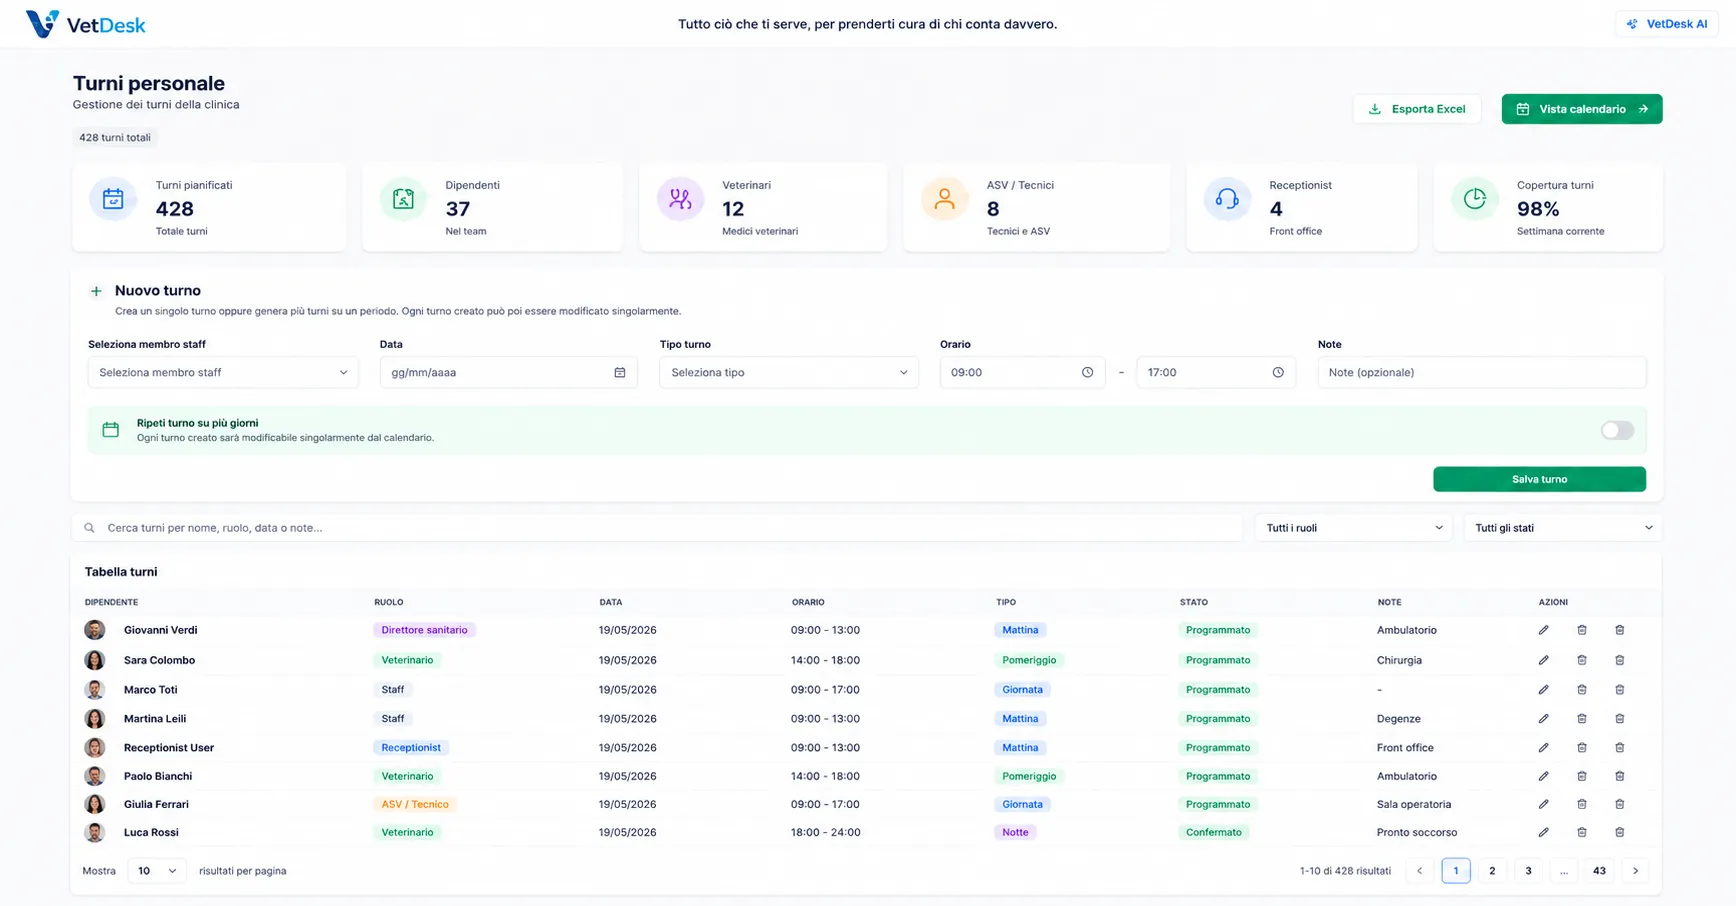Open Vista calendario
The width and height of the screenshot is (1736, 906).
coord(1582,109)
